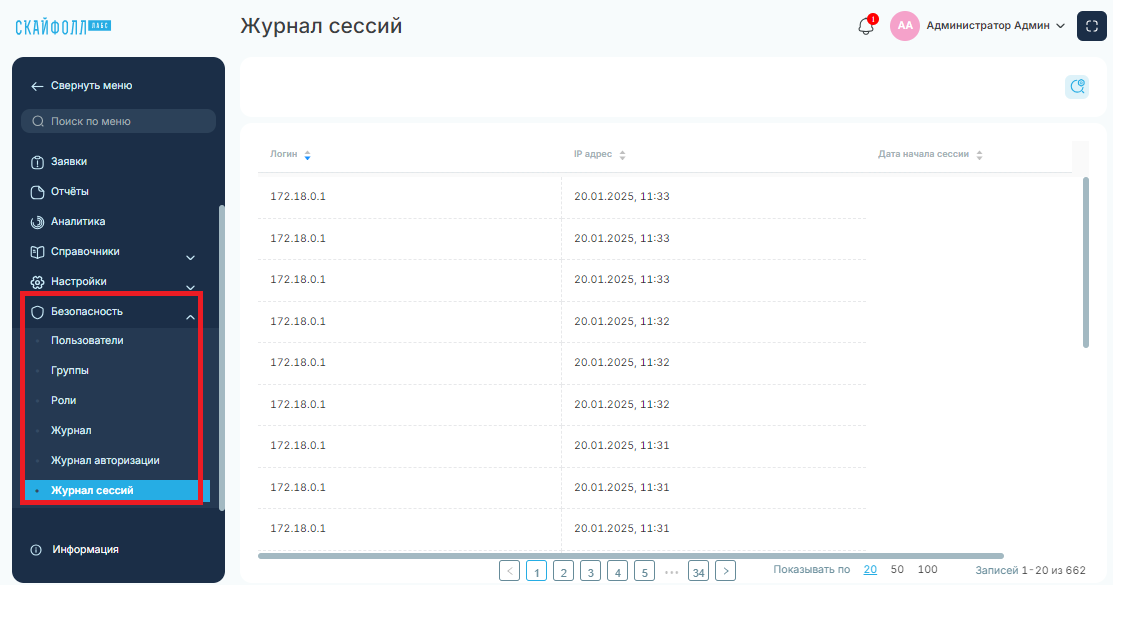Click the AA user avatar
1128x617 pixels.
coord(904,26)
